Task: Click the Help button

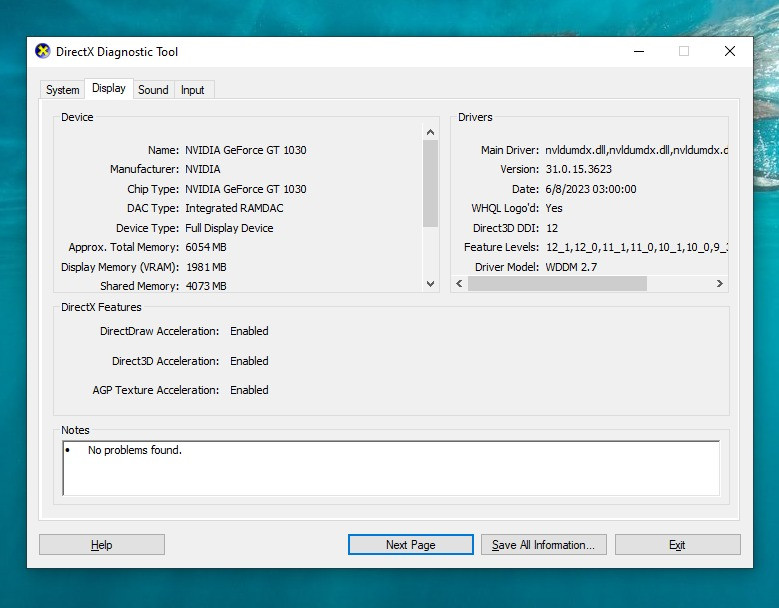Action: [x=102, y=544]
